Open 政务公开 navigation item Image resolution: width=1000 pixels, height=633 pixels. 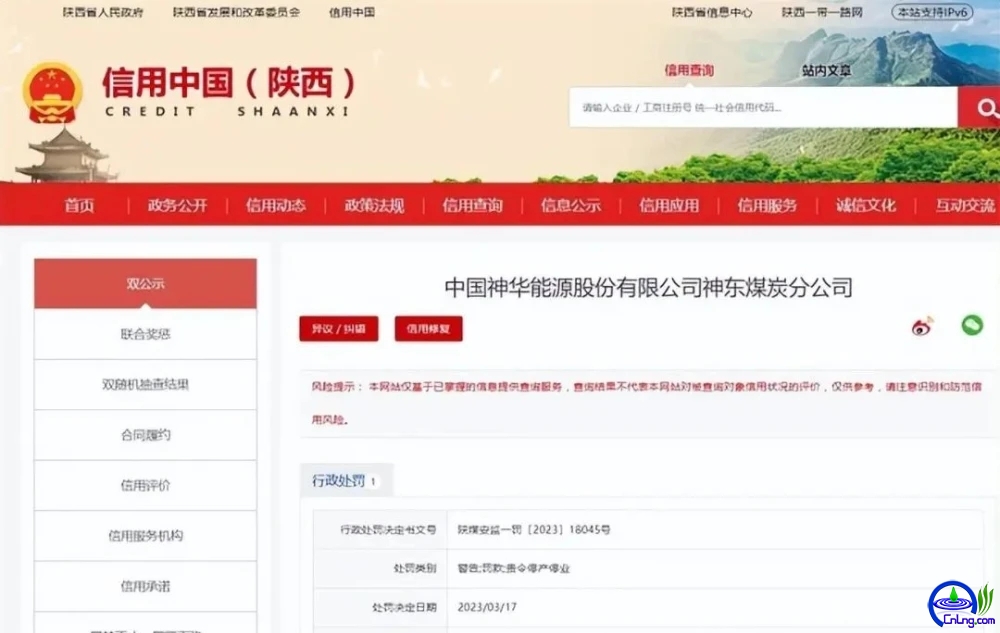(177, 205)
